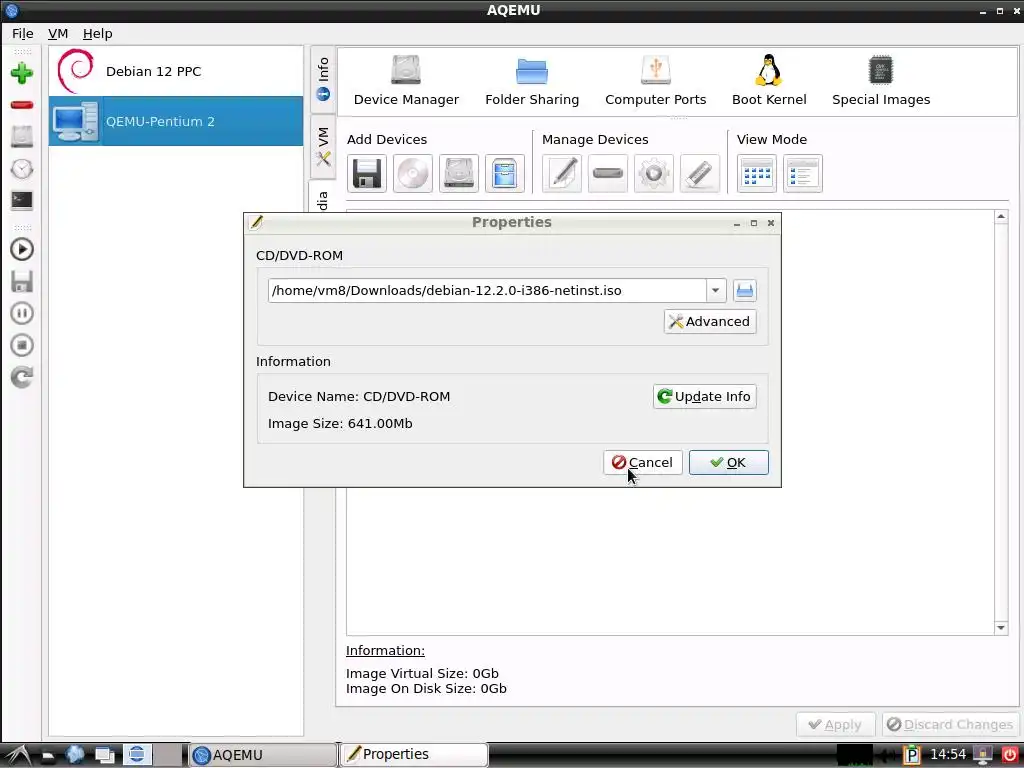1024x768 pixels.
Task: Click the green plus Add VM icon
Action: tap(22, 72)
